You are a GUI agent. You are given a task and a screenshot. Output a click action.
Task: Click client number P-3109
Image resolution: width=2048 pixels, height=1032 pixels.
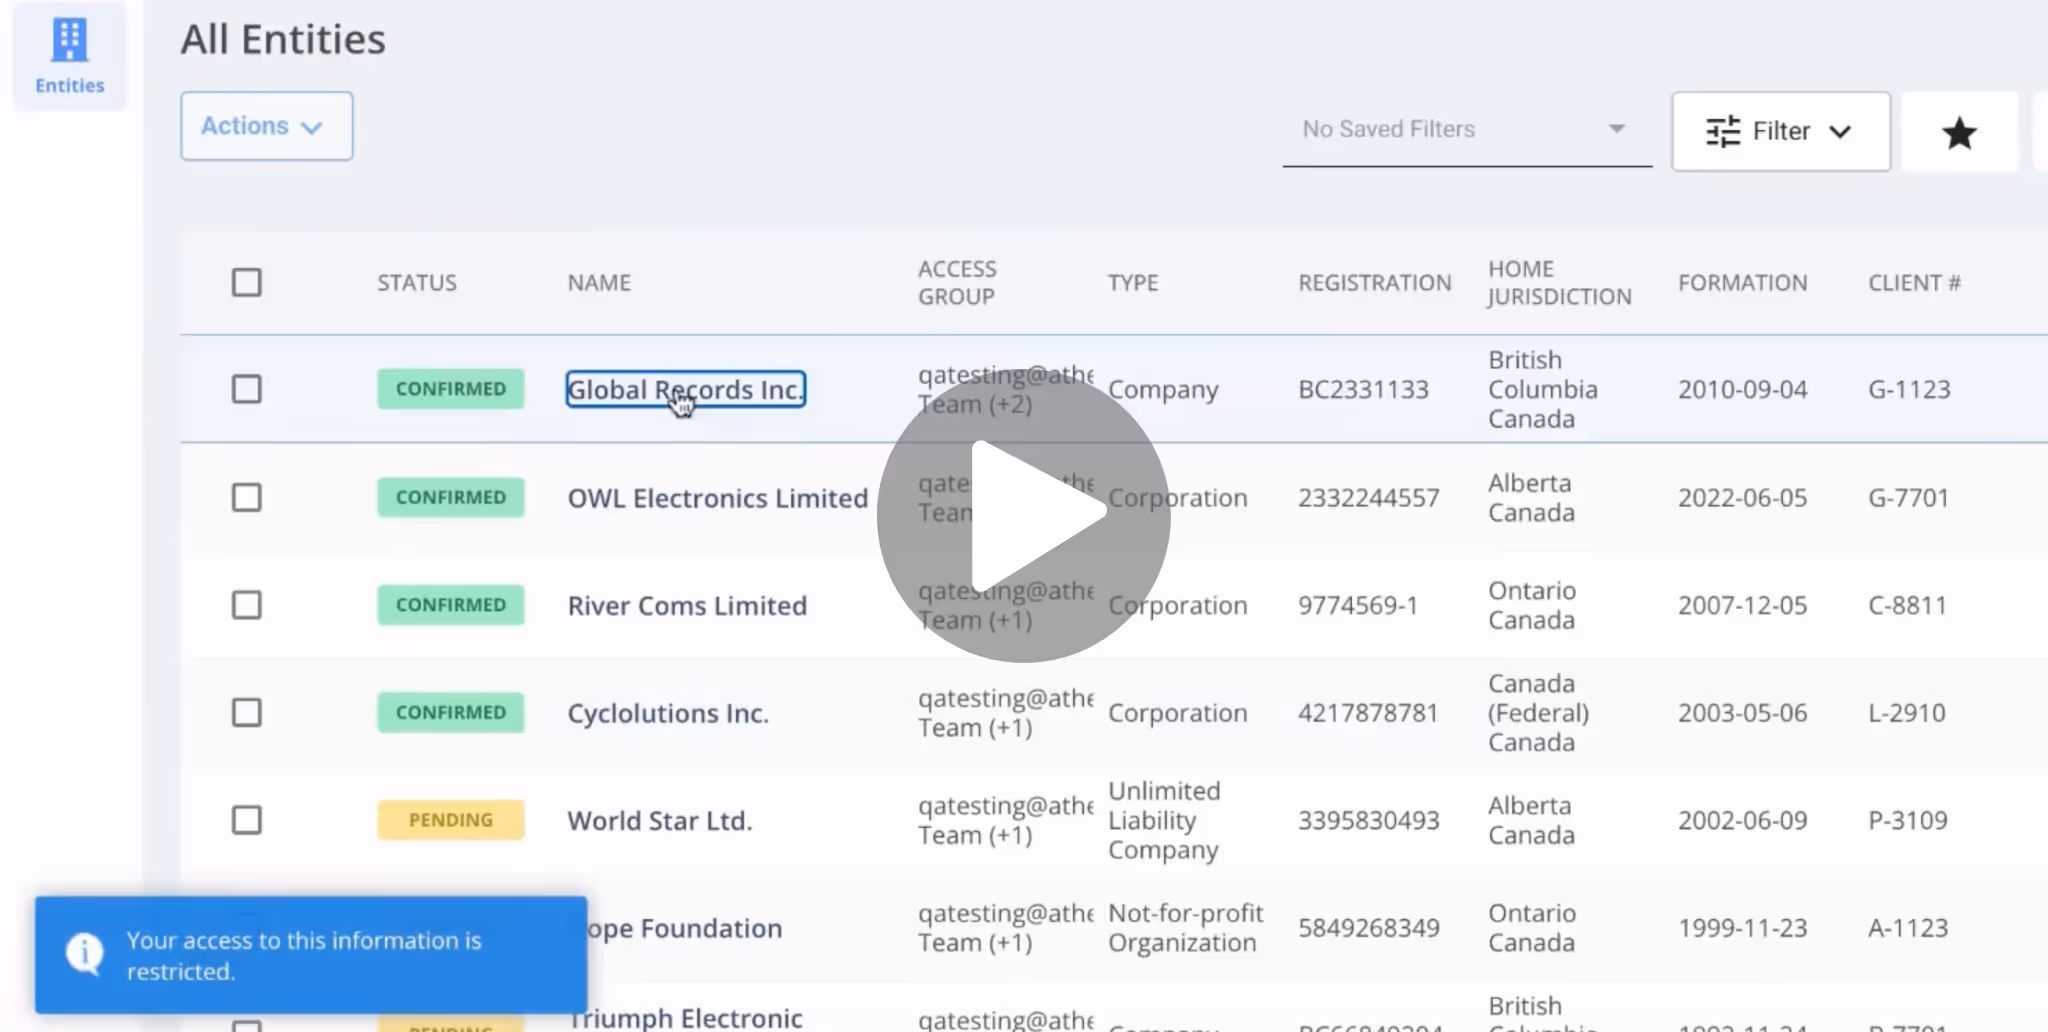click(x=1908, y=821)
